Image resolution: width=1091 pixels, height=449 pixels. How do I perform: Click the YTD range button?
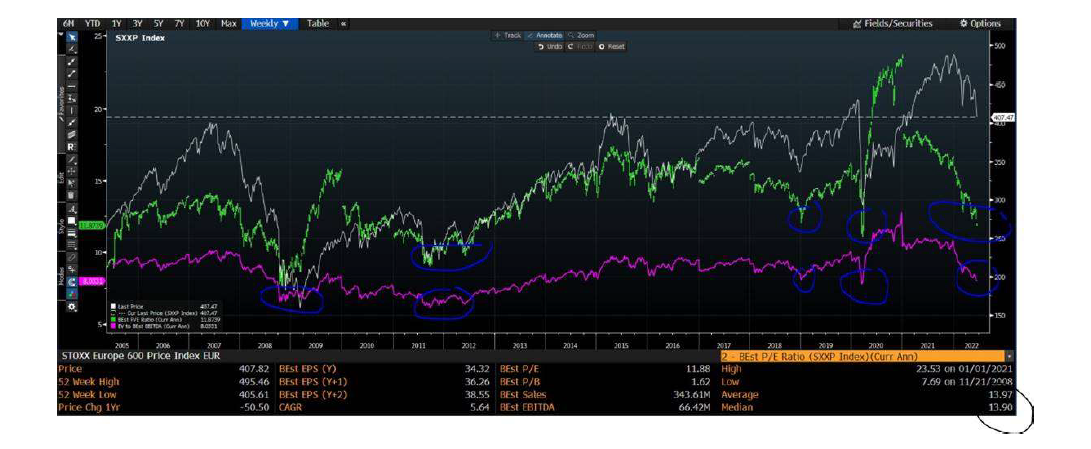point(92,23)
